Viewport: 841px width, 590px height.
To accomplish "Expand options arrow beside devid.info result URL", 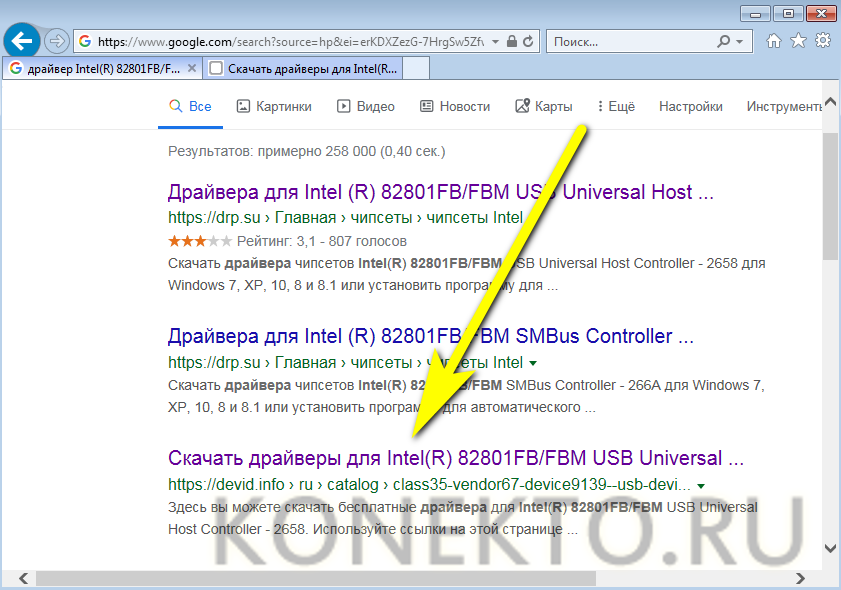I will tap(701, 485).
